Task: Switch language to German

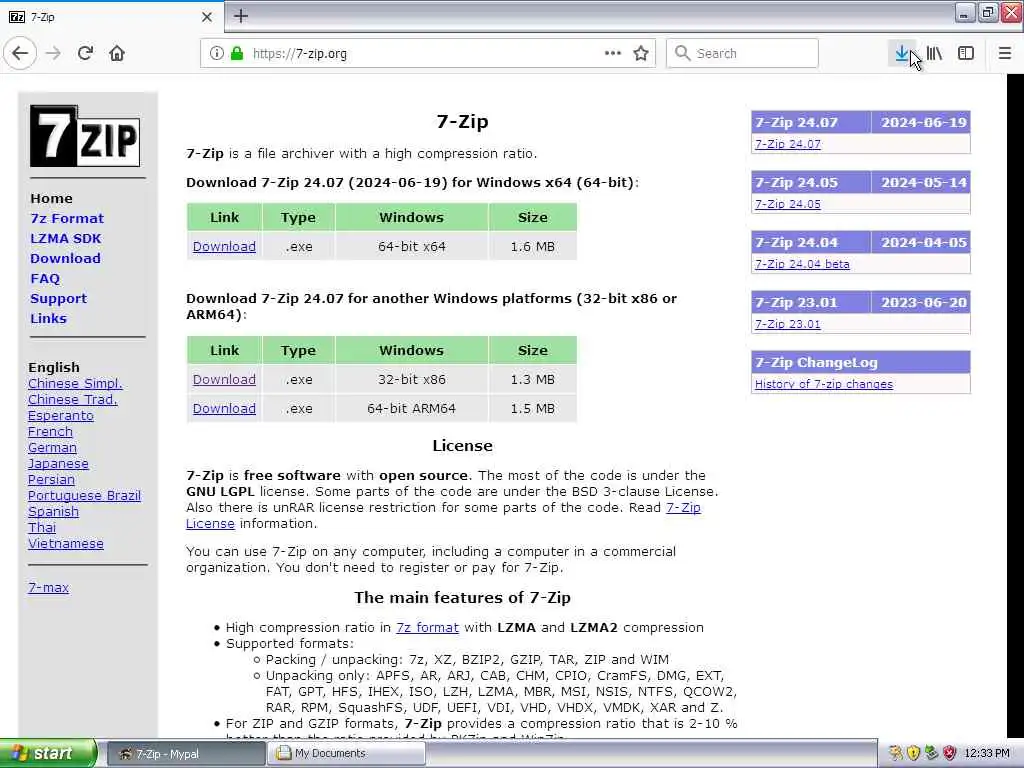Action: pos(52,447)
